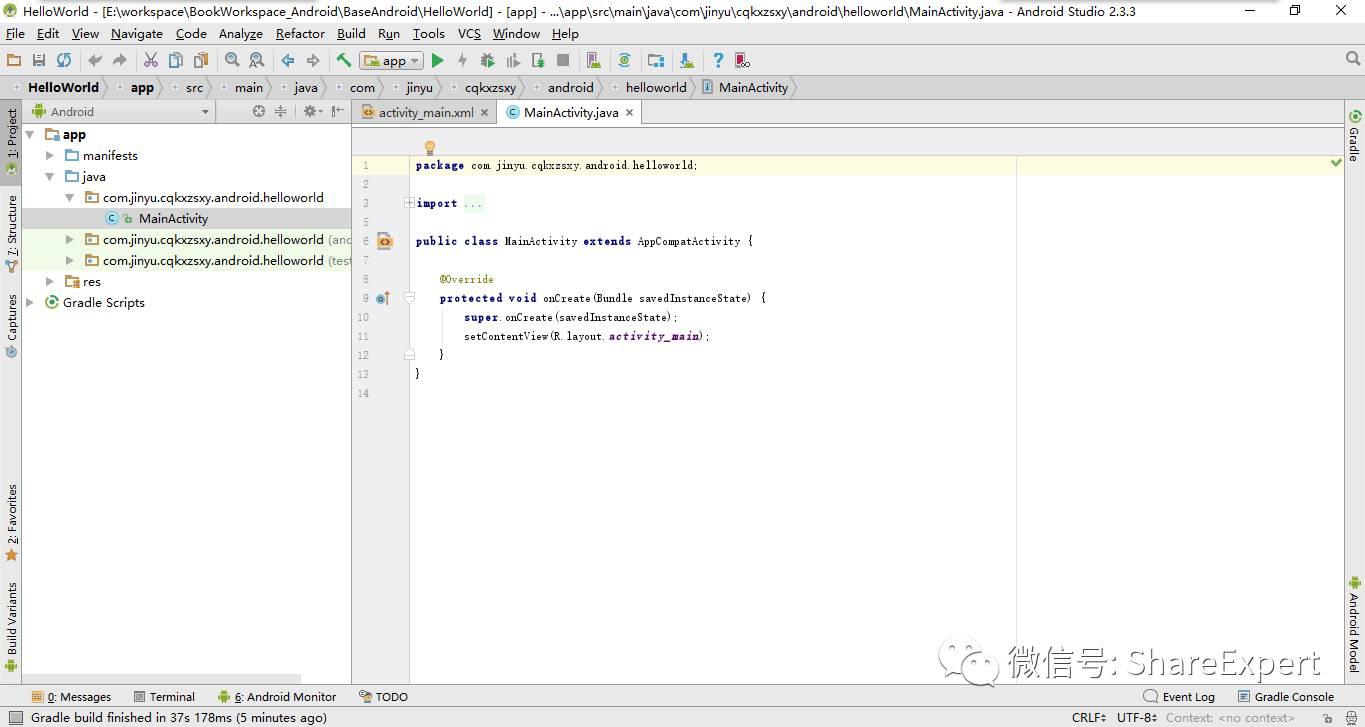The height and width of the screenshot is (727, 1365).
Task: Click the Synchronize refresh icon in toolbar
Action: [x=64, y=61]
